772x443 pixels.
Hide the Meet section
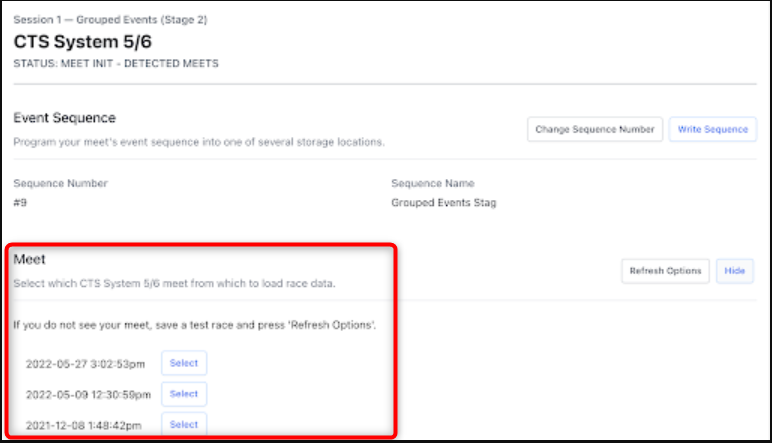pos(735,271)
